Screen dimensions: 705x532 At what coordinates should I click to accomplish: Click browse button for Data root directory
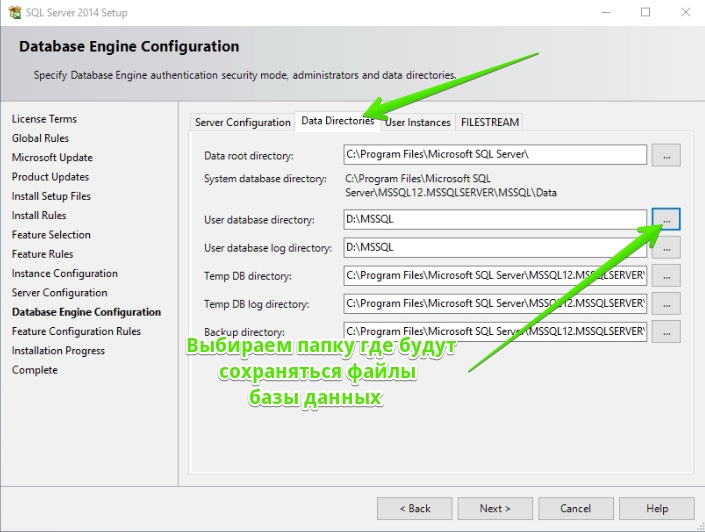pyautogui.click(x=666, y=155)
